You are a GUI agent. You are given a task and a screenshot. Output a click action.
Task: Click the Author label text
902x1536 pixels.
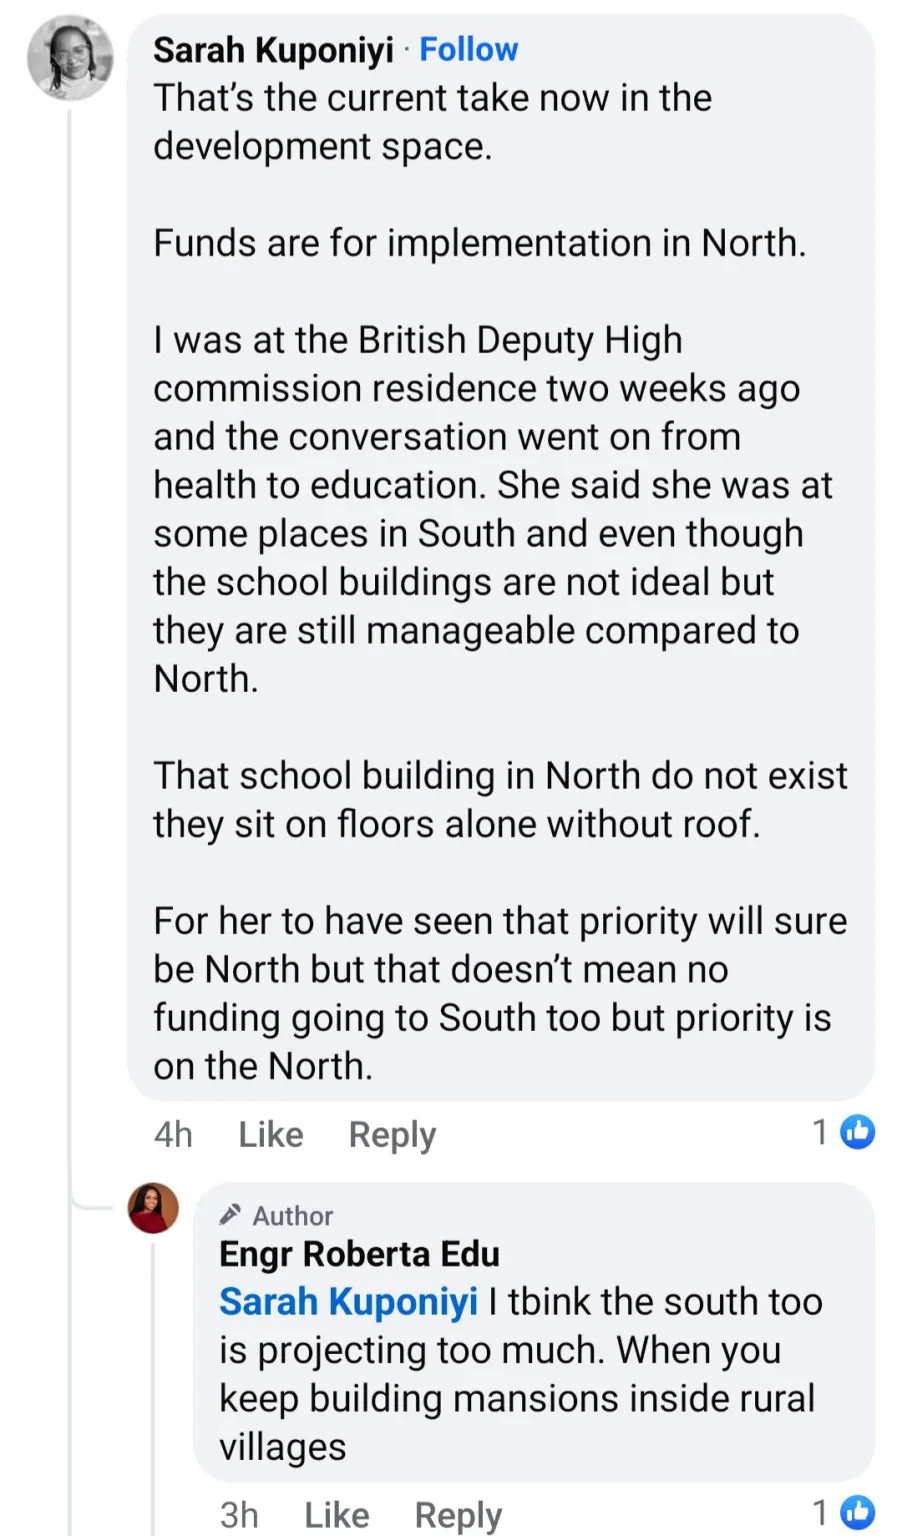pyautogui.click(x=292, y=1216)
